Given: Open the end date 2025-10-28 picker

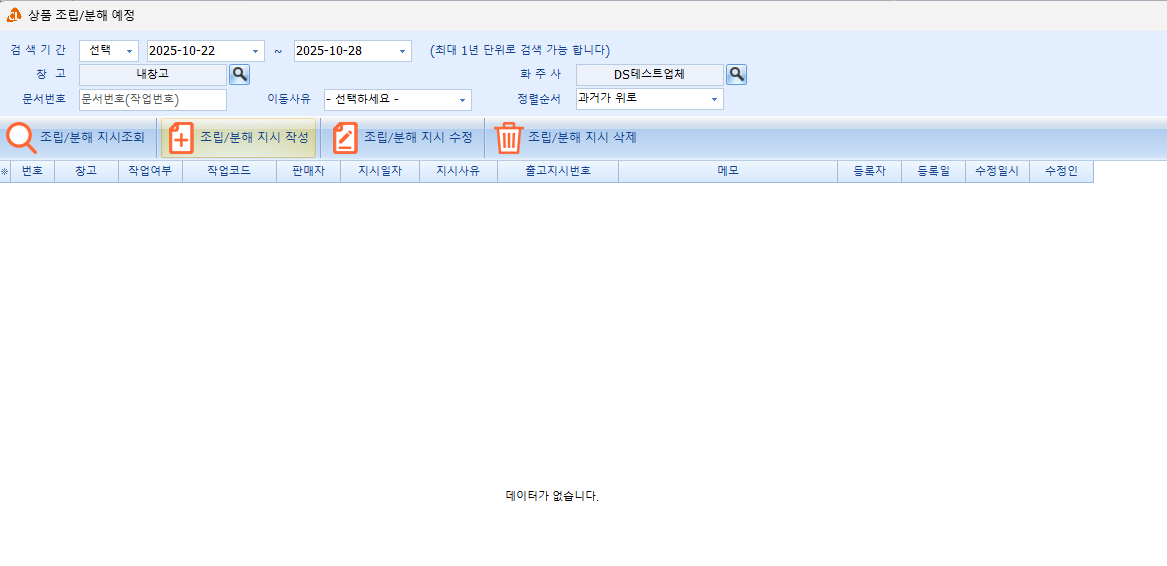Looking at the screenshot, I should click(403, 51).
